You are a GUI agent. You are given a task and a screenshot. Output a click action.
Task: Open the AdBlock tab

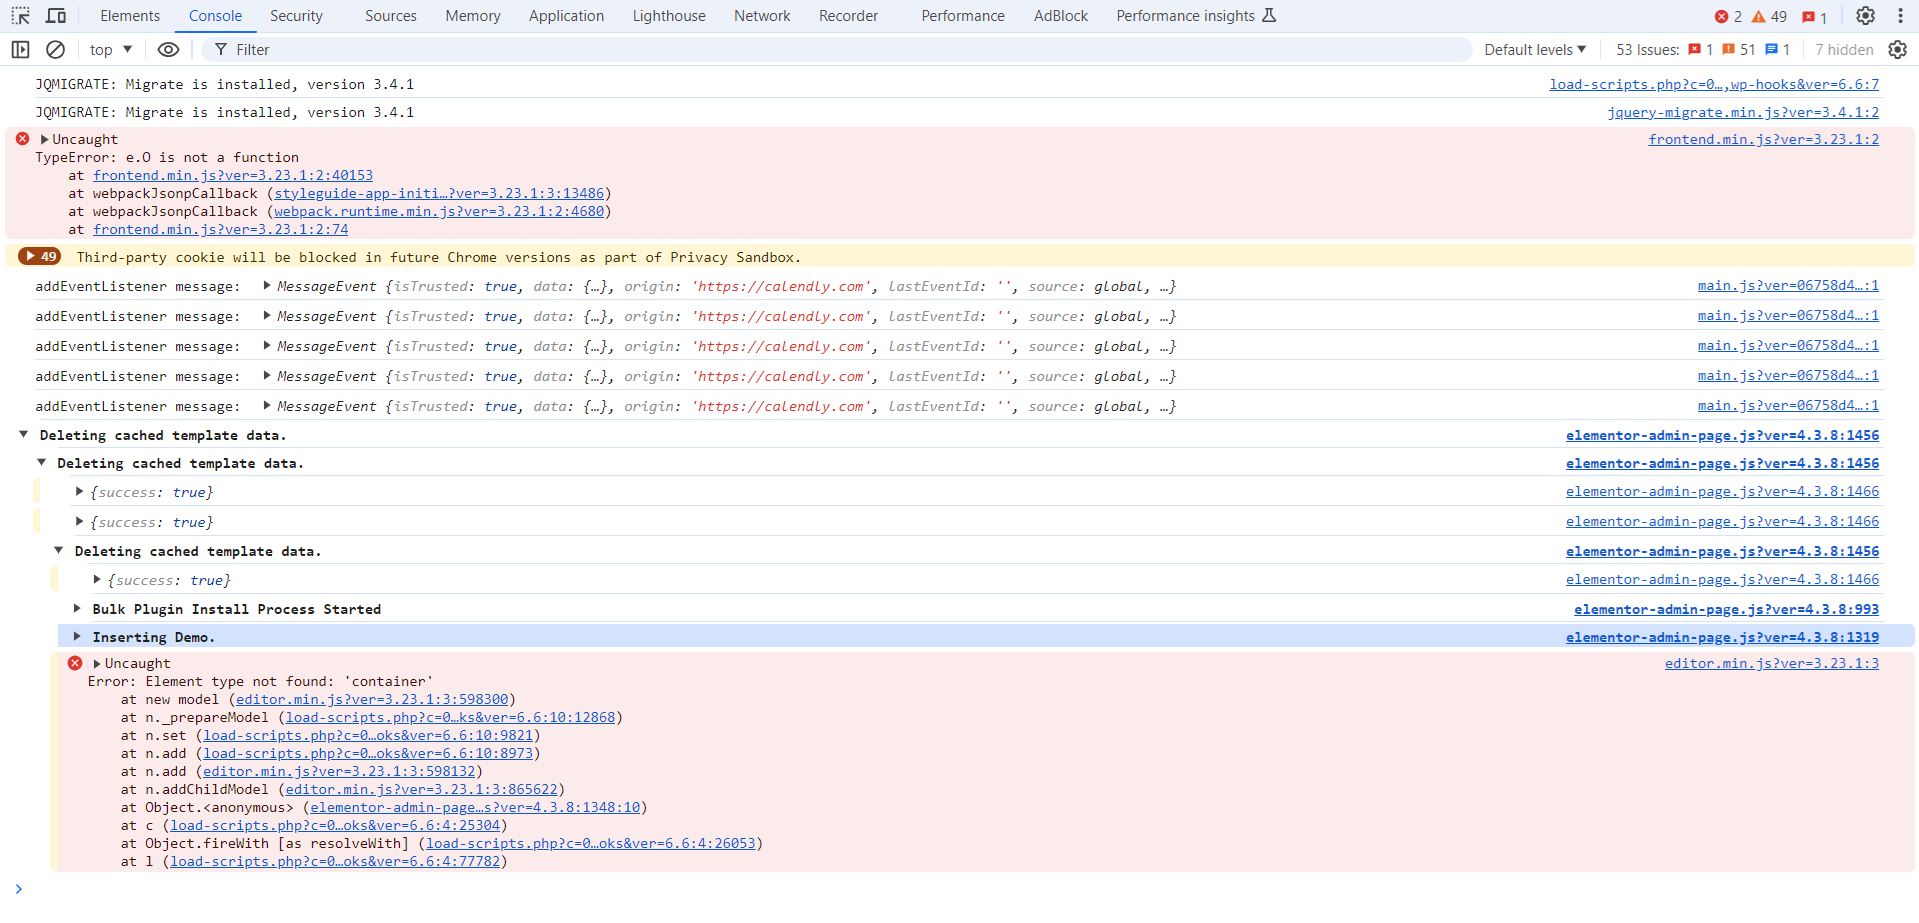point(1061,16)
